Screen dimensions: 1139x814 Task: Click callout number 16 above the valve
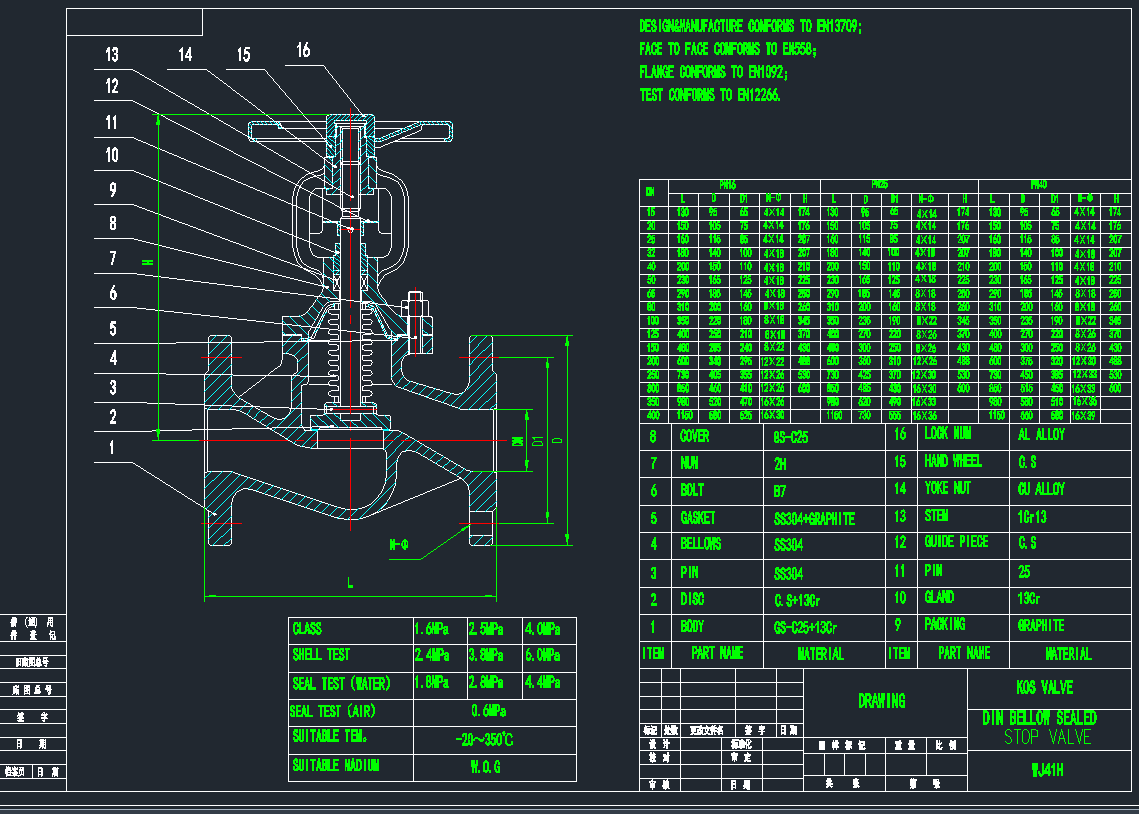pos(303,51)
